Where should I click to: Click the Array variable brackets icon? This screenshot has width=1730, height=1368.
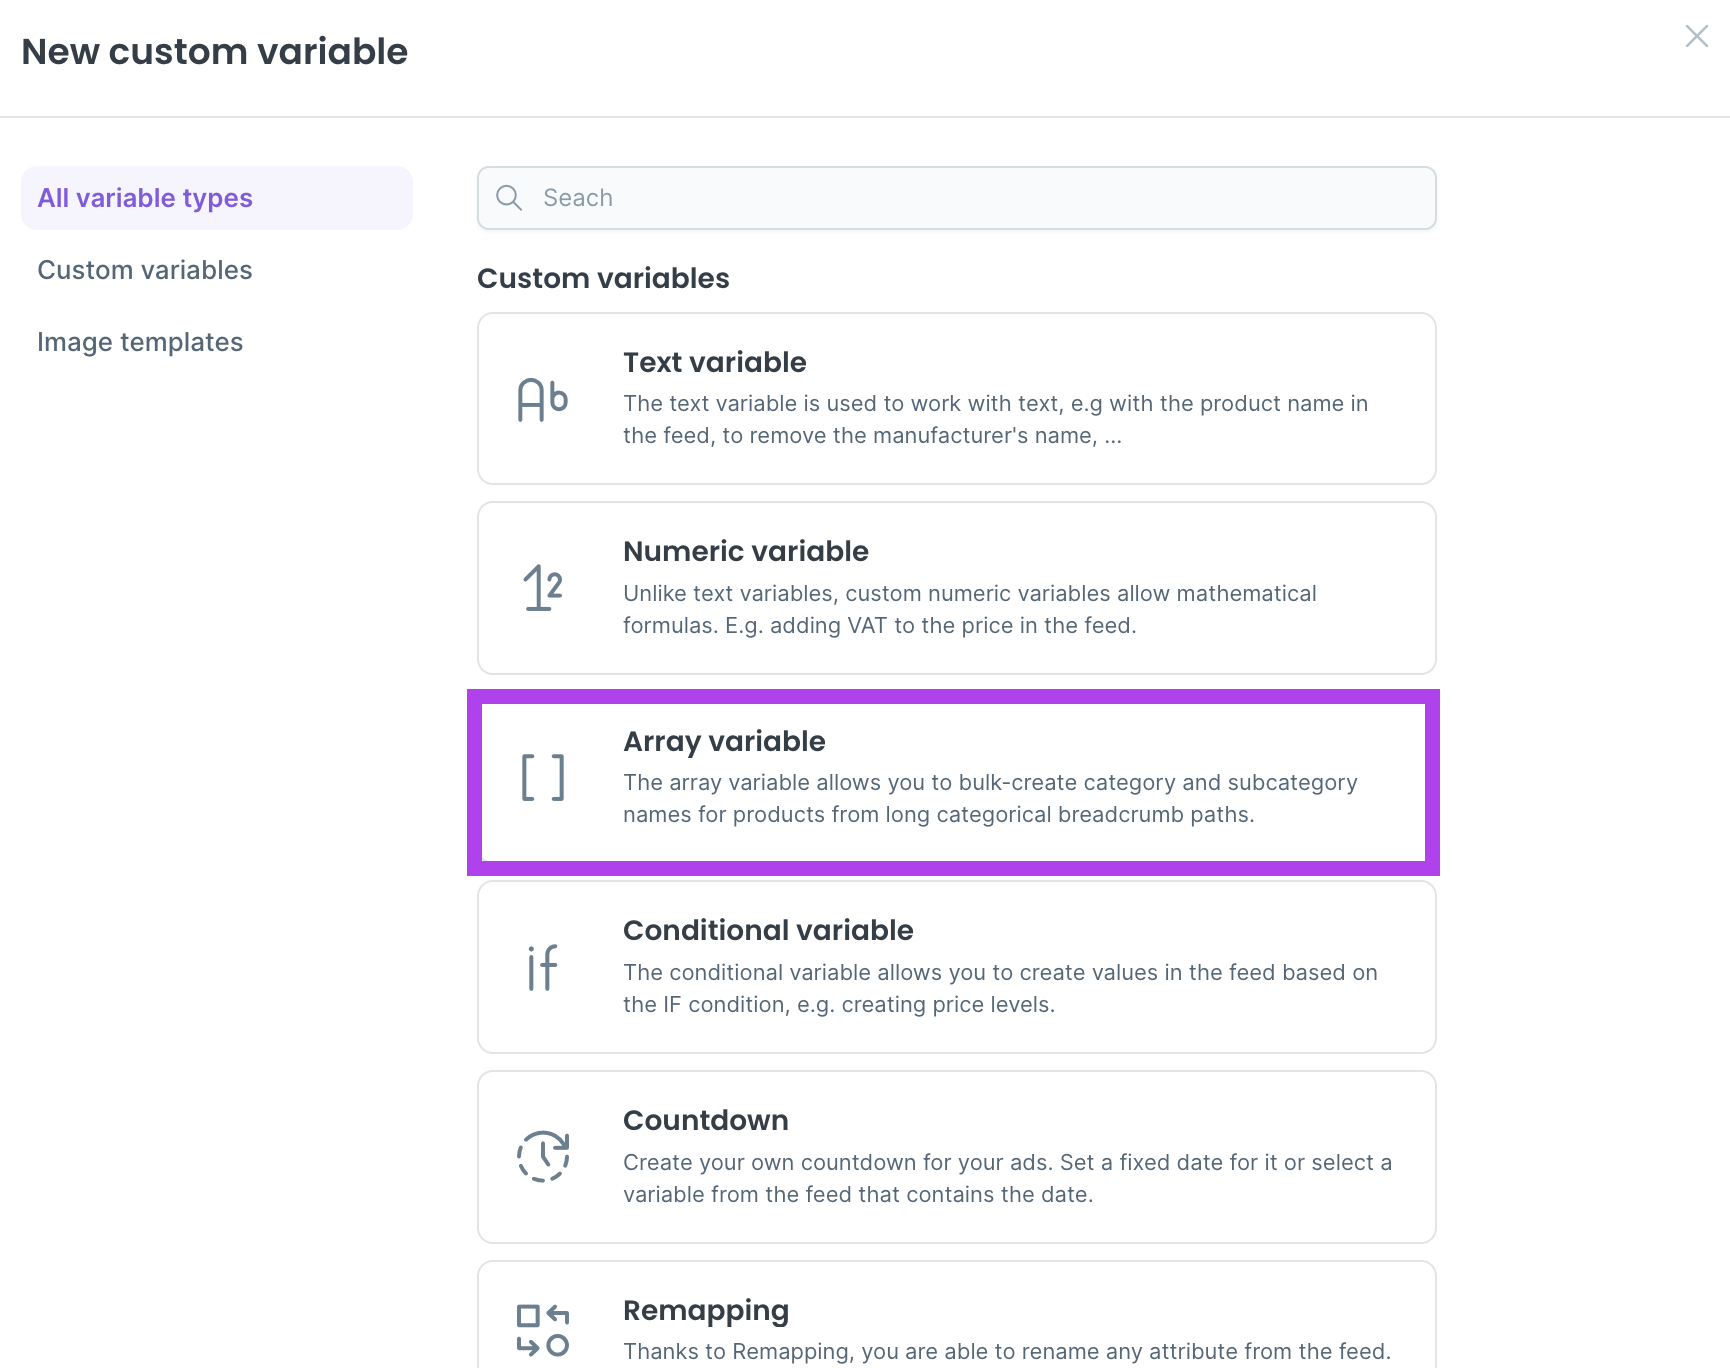(543, 778)
